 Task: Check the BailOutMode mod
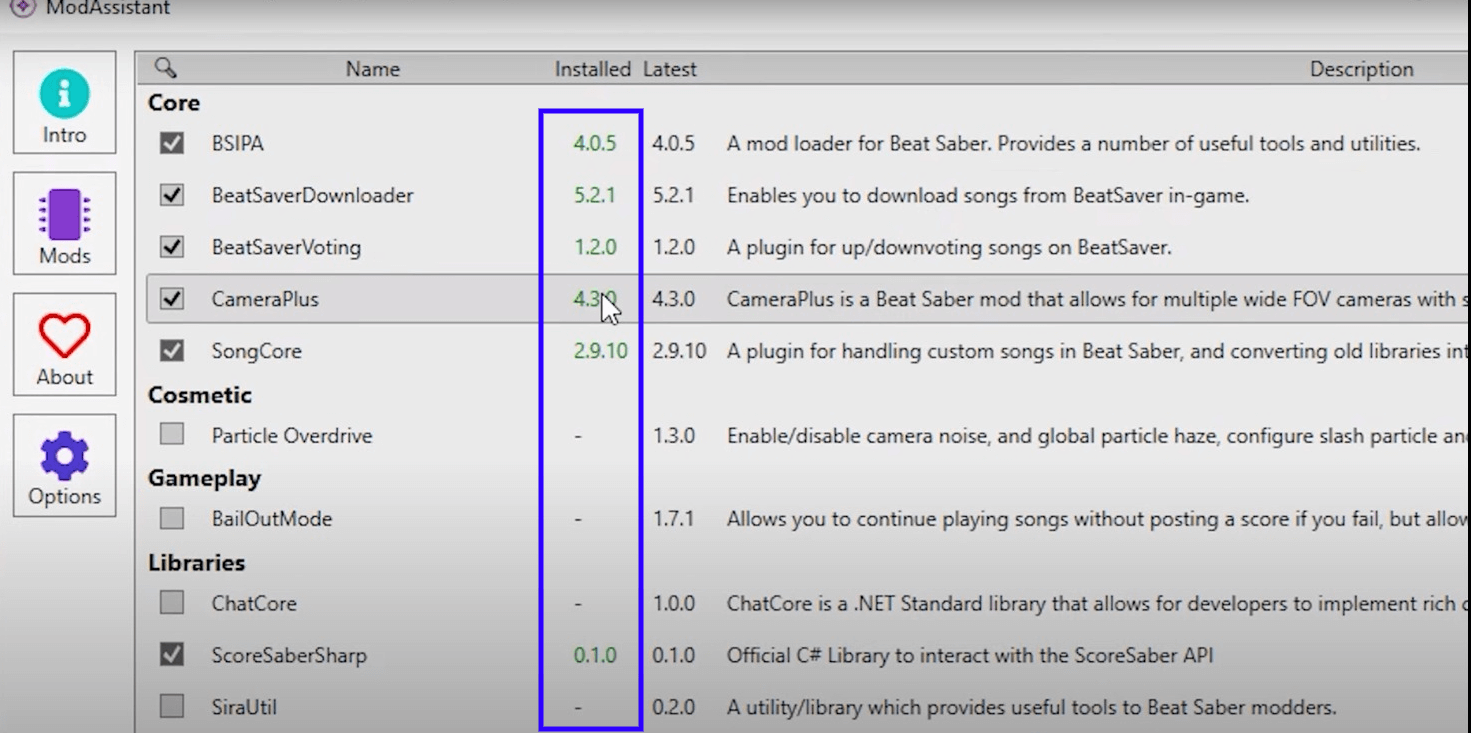coord(172,519)
